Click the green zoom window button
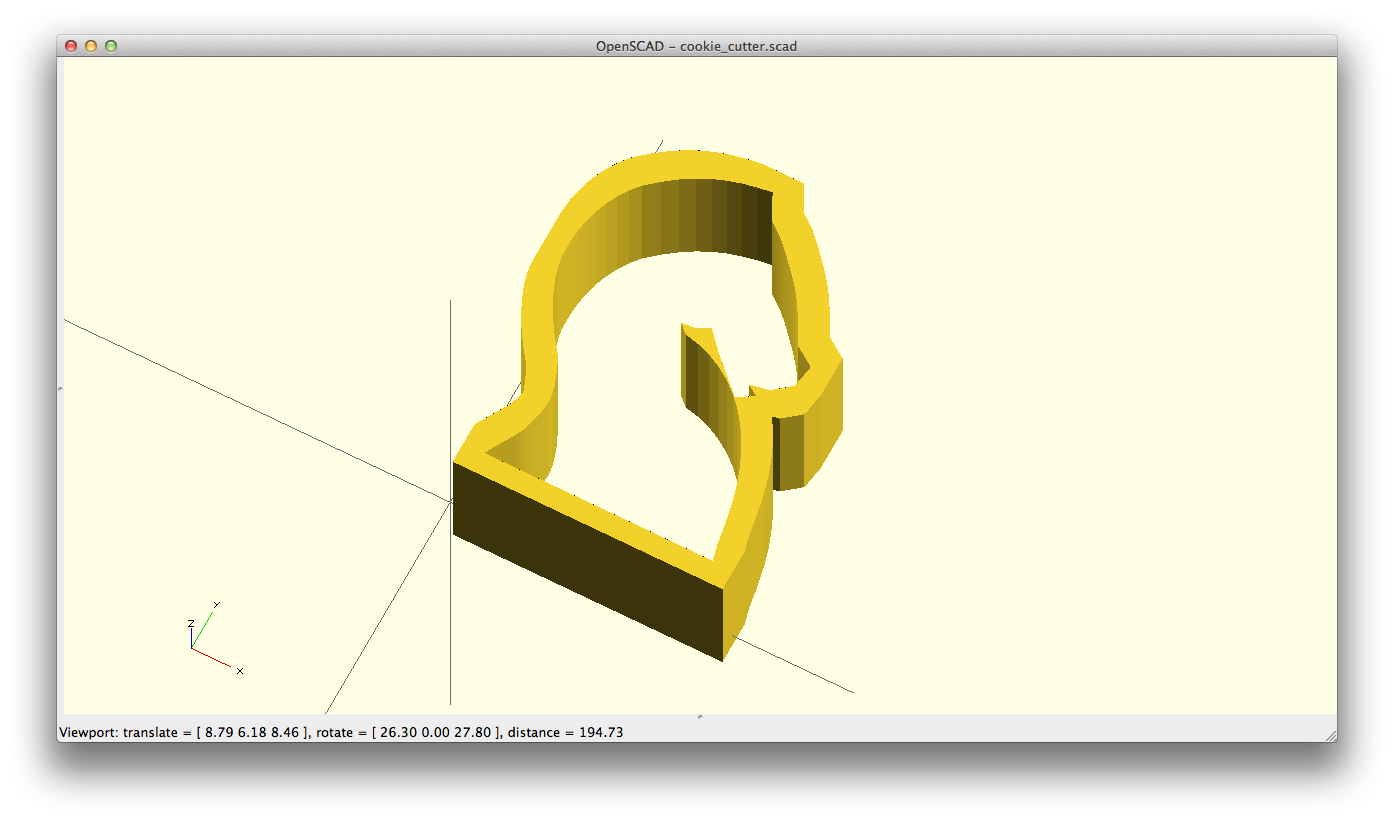 click(111, 46)
